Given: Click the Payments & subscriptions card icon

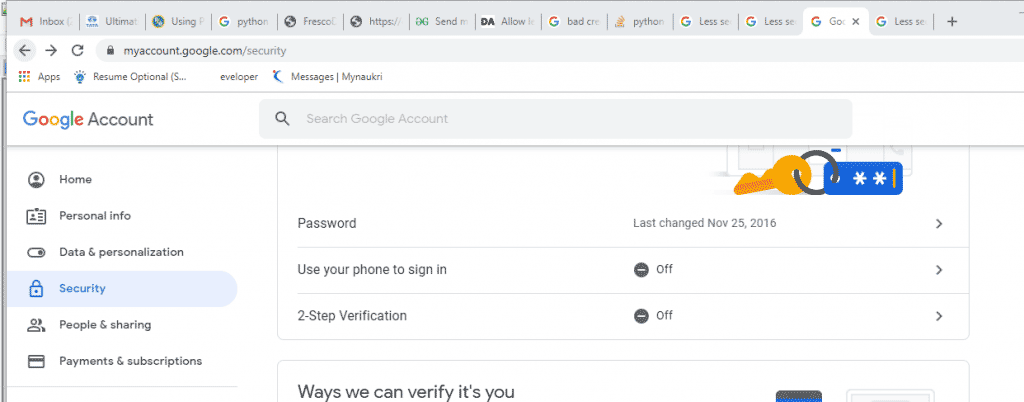Looking at the screenshot, I should point(37,361).
